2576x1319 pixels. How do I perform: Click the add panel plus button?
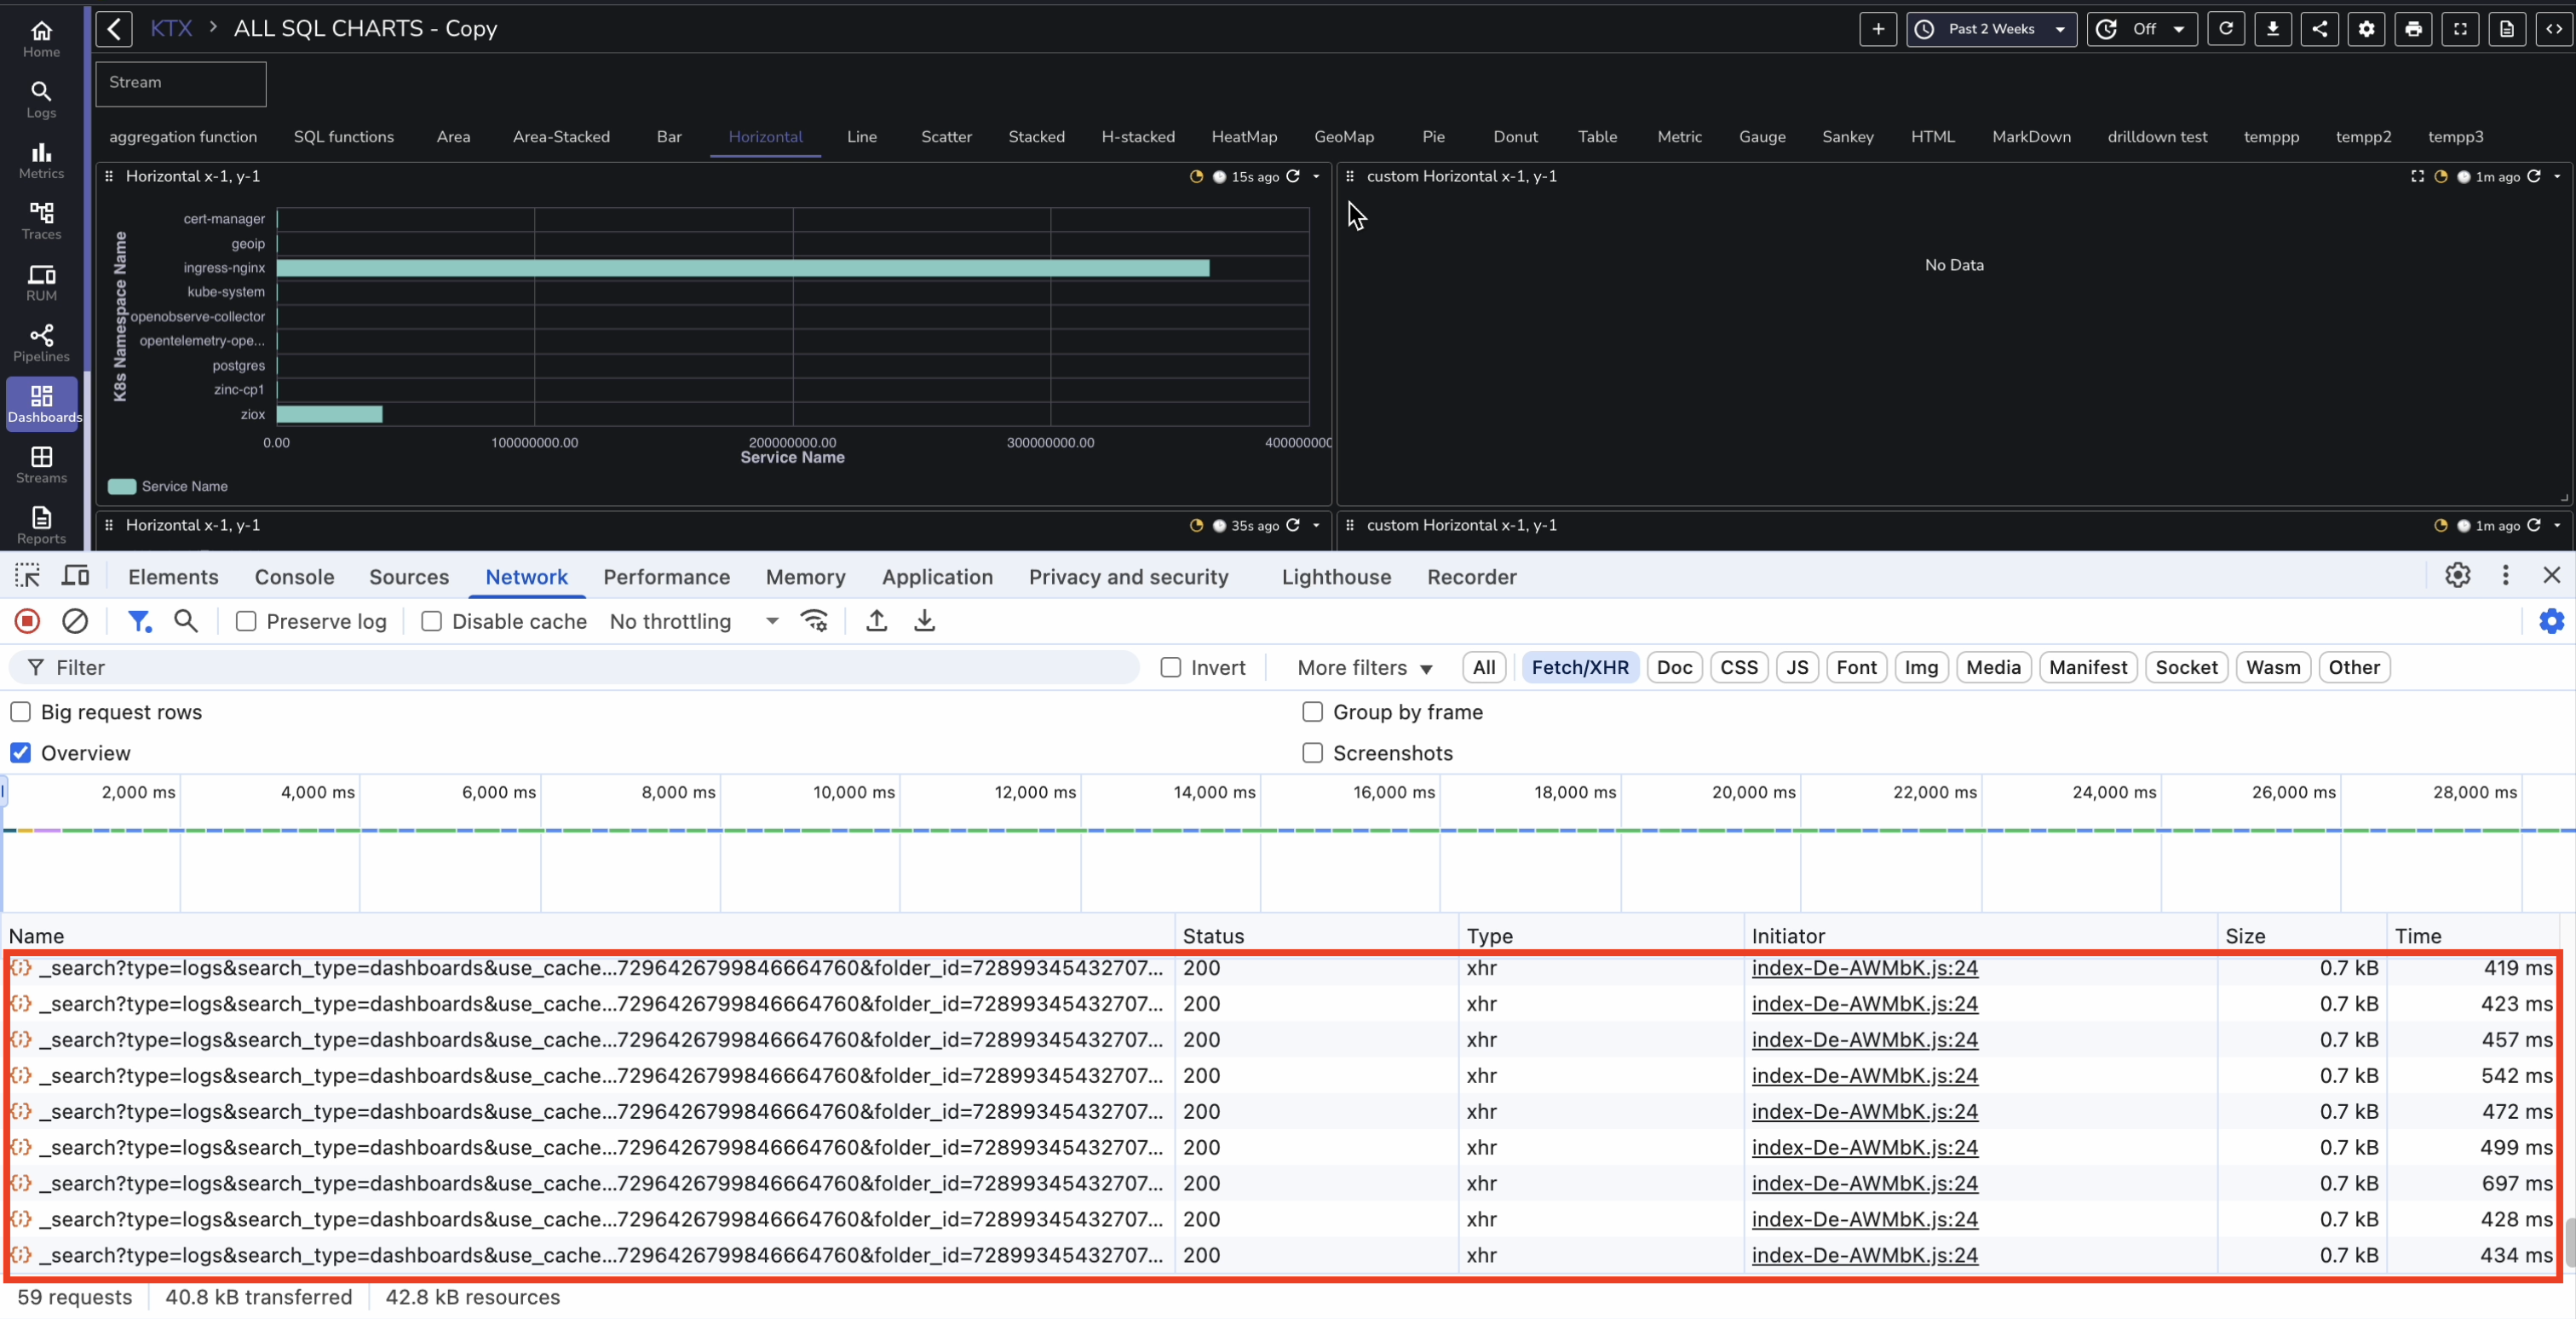pyautogui.click(x=1877, y=29)
